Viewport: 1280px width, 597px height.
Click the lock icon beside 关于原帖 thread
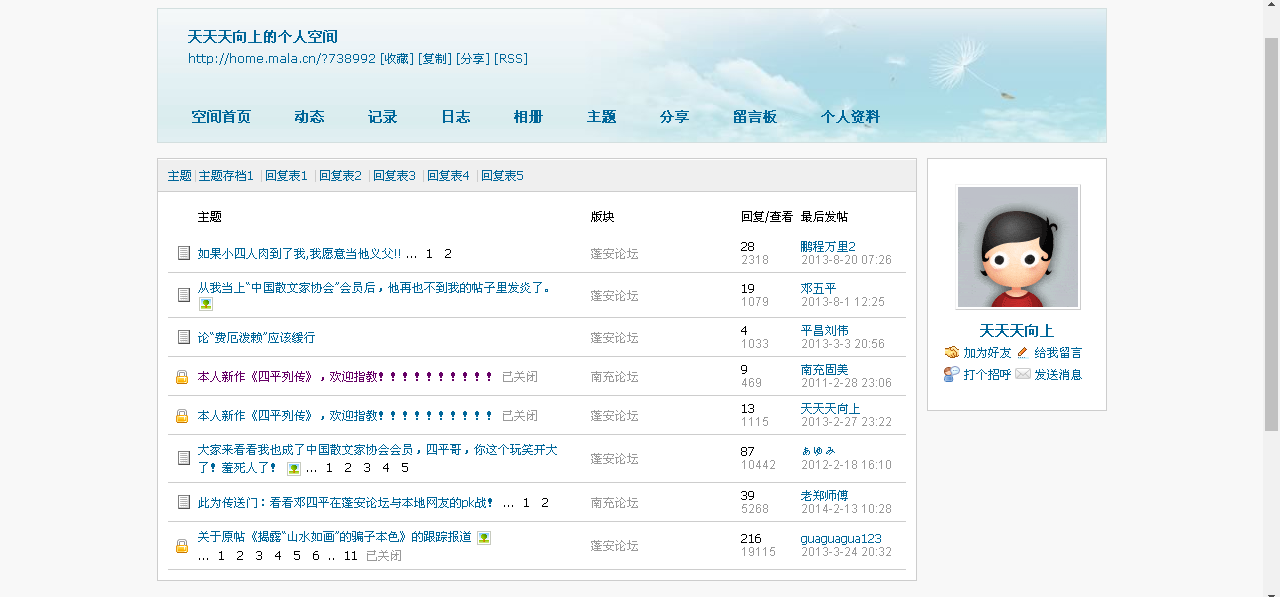(x=182, y=546)
